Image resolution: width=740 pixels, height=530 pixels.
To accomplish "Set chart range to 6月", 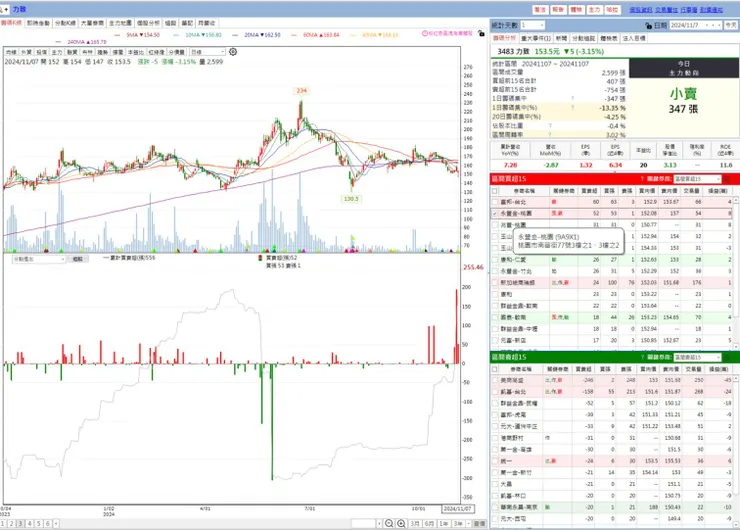I will (429, 524).
